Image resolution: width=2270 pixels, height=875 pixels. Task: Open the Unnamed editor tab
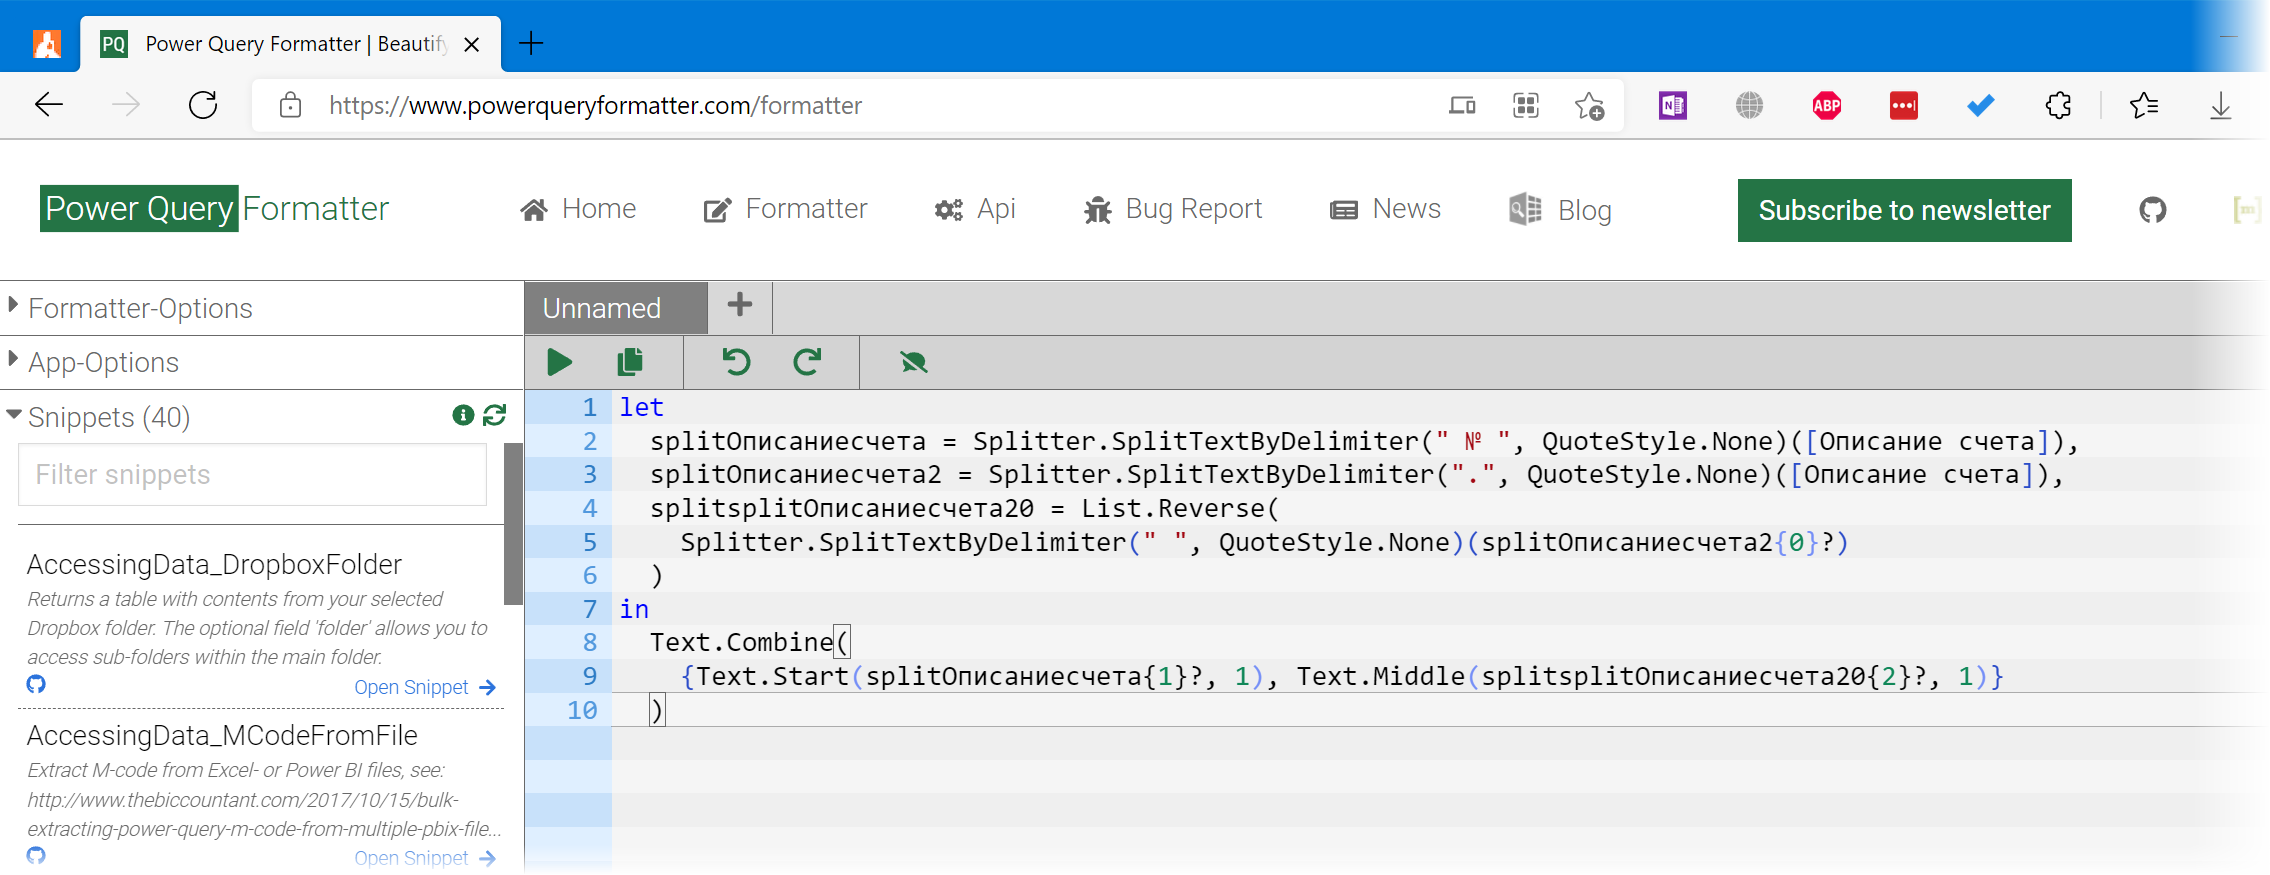[615, 308]
